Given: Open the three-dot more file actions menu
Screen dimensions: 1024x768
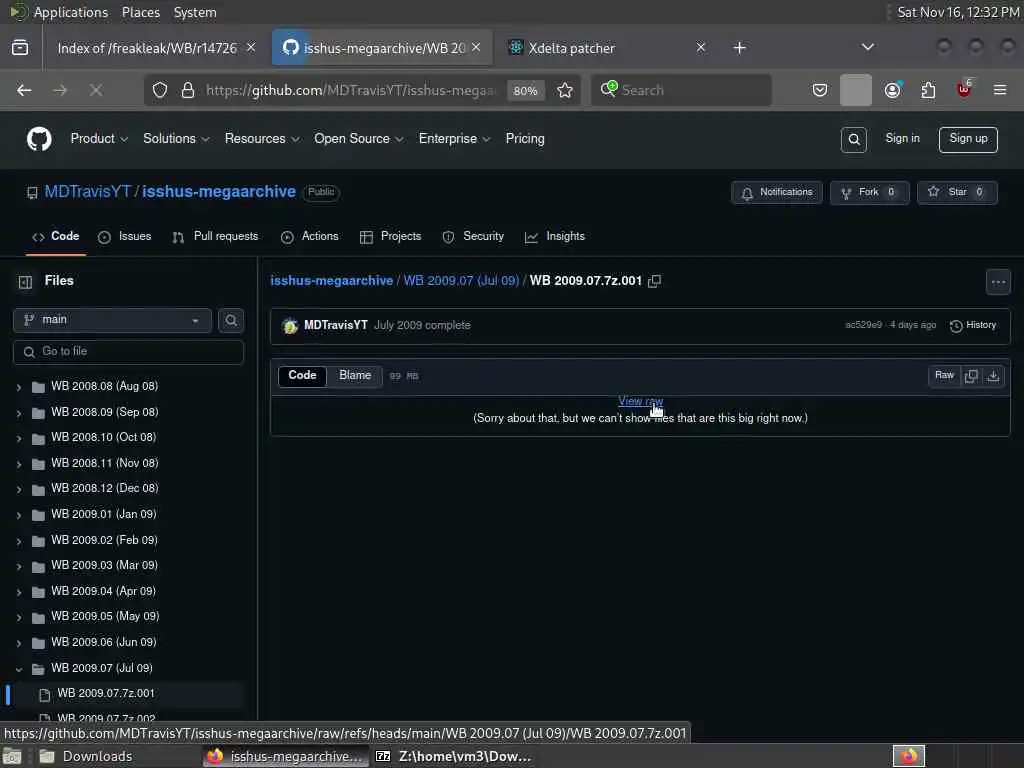Looking at the screenshot, I should click(x=998, y=282).
